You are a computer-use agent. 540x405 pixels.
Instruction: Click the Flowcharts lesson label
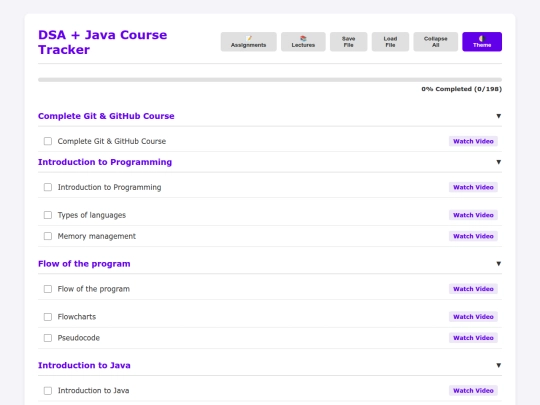coord(77,317)
